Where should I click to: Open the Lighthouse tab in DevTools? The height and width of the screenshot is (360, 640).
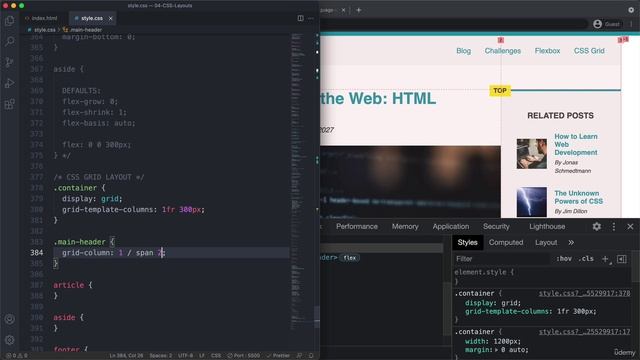[547, 227]
